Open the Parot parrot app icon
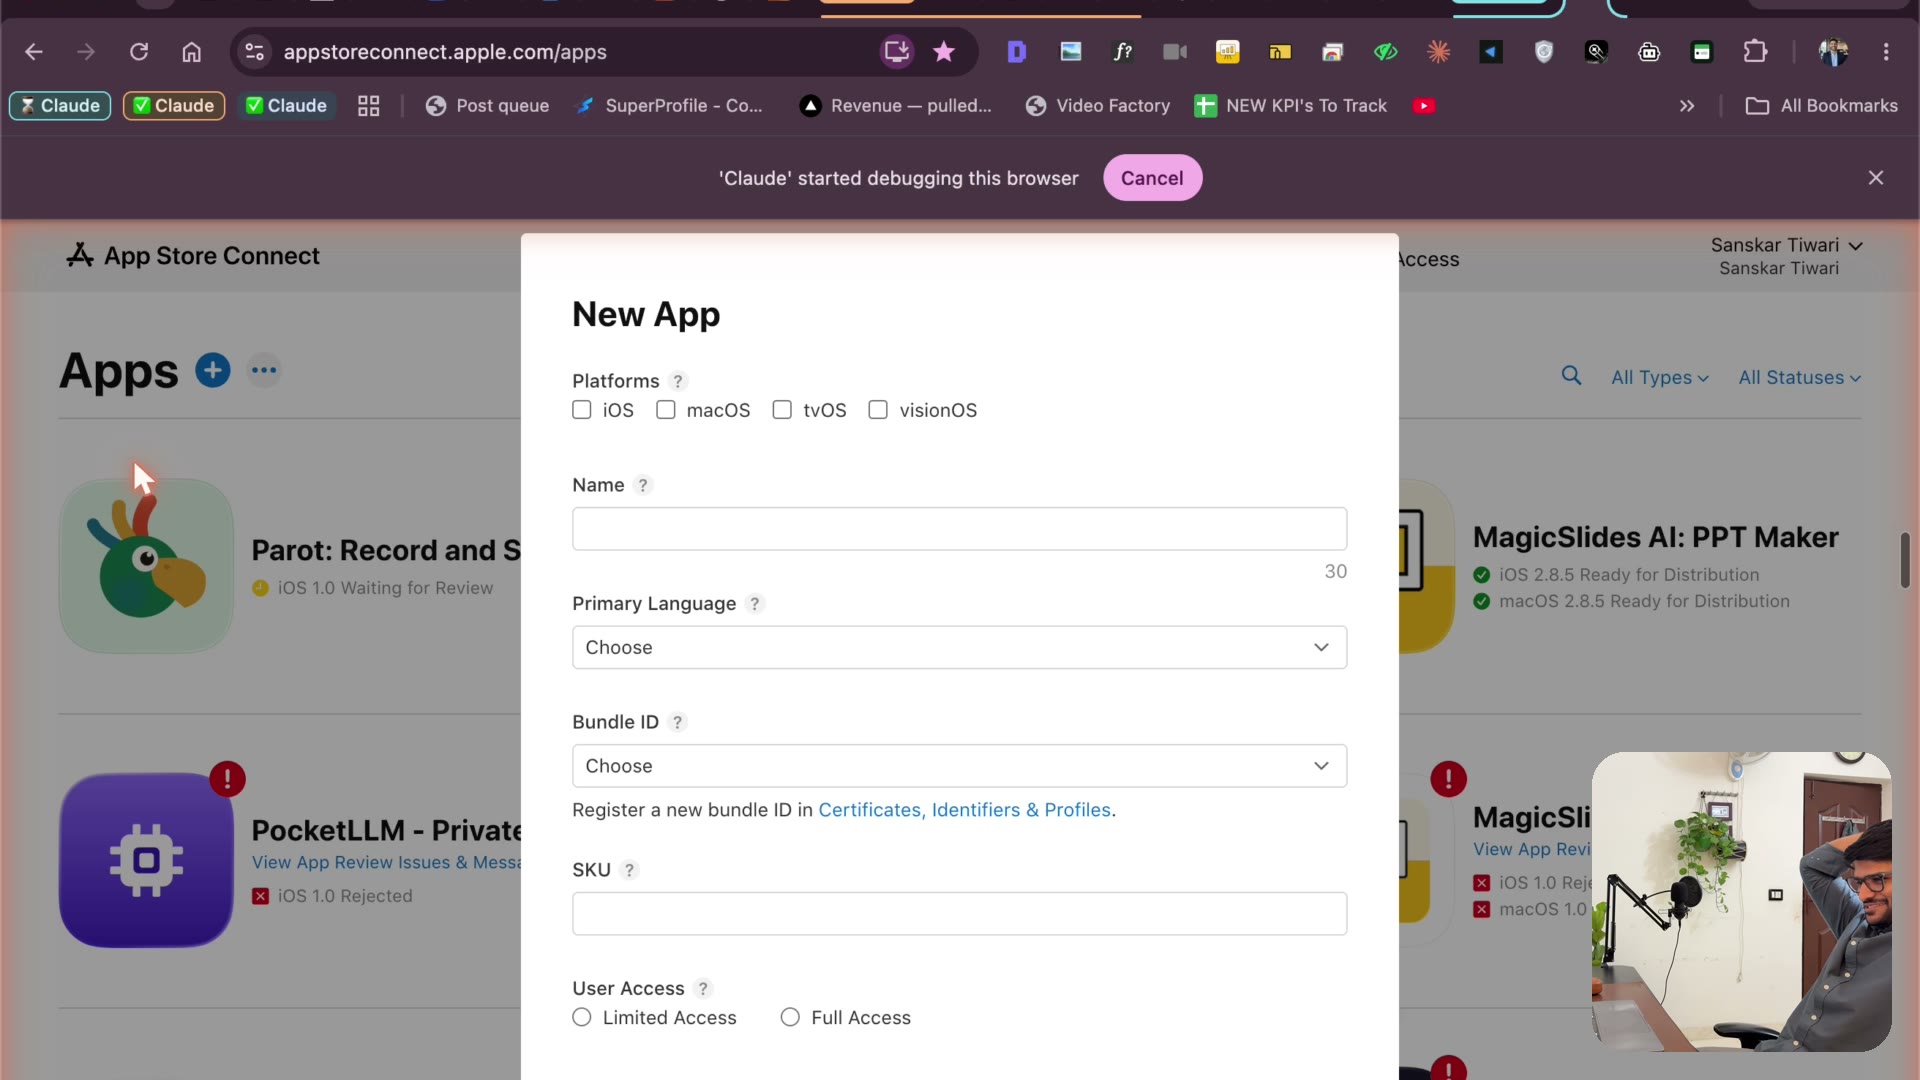 pyautogui.click(x=146, y=566)
